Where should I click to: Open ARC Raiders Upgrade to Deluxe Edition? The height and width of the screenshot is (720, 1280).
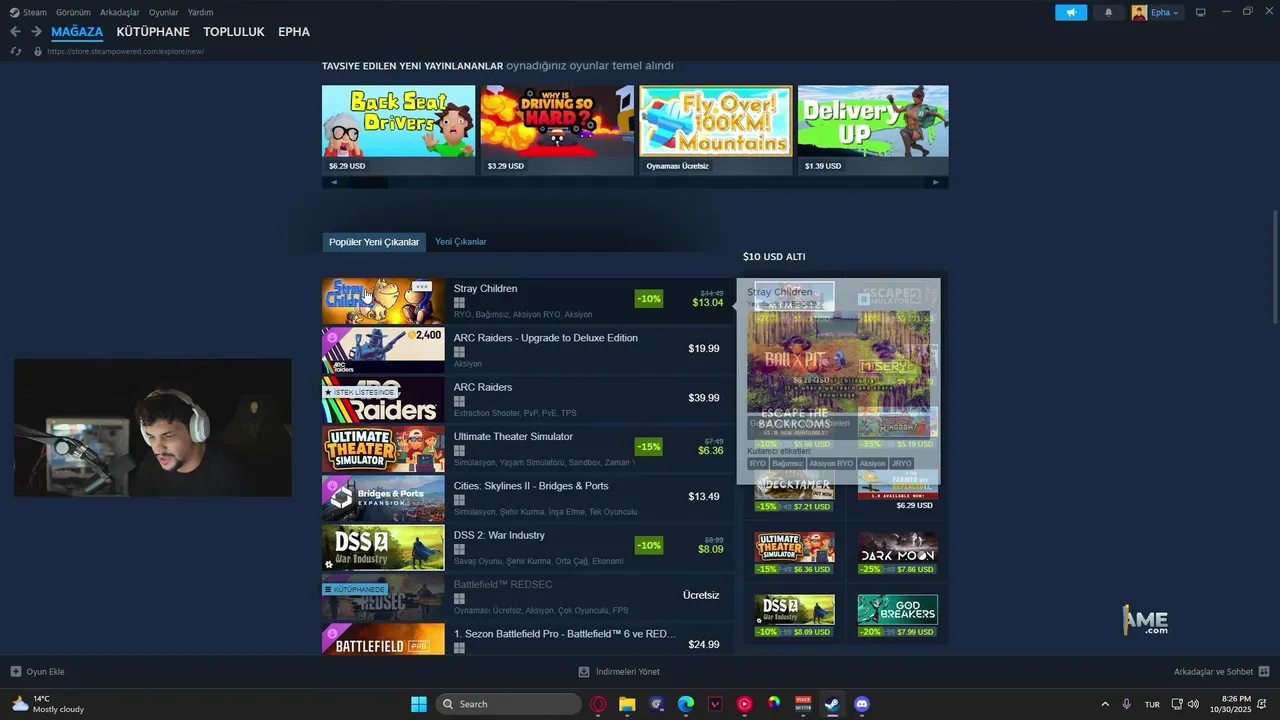pyautogui.click(x=527, y=350)
